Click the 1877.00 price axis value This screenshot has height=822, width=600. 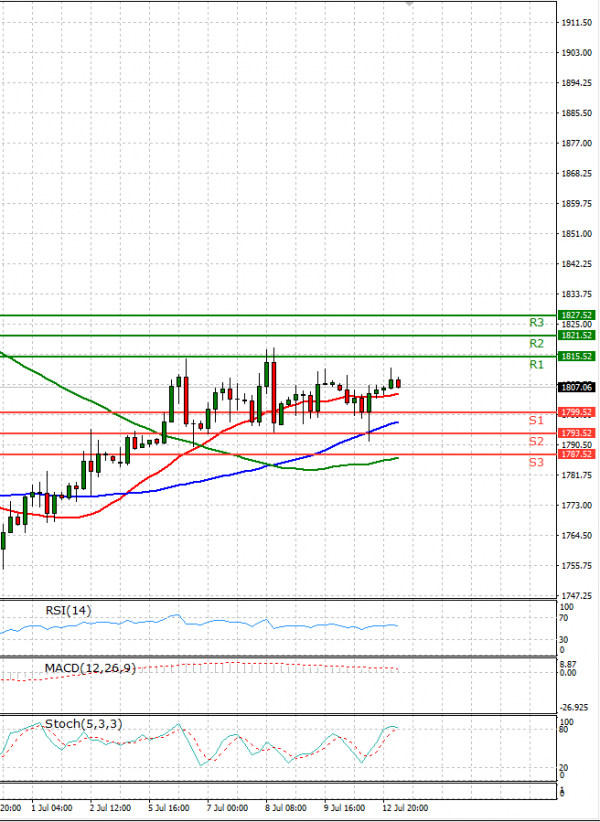(576, 143)
